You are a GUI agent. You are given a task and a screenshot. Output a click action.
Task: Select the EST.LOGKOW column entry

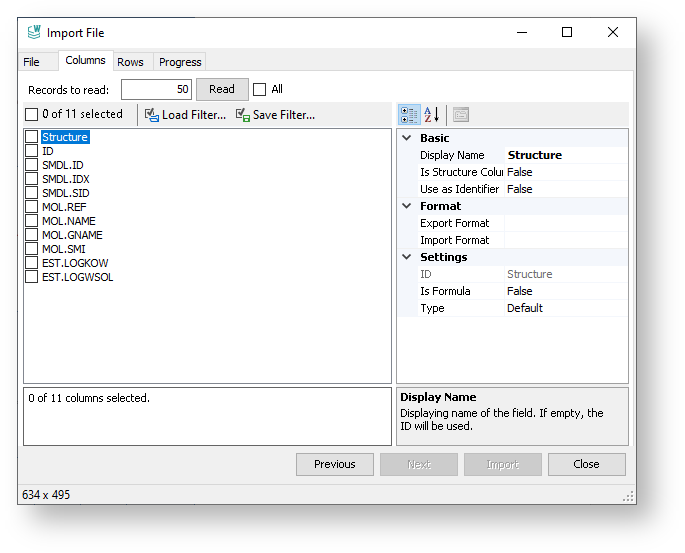[x=75, y=263]
